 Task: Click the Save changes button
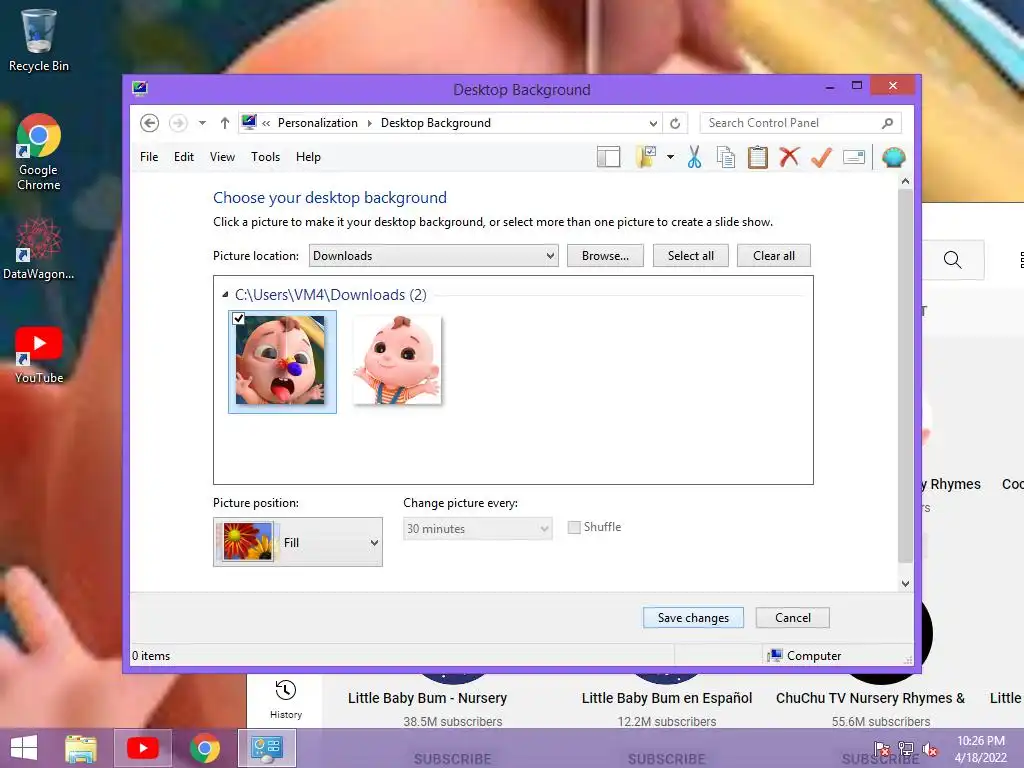pos(693,618)
